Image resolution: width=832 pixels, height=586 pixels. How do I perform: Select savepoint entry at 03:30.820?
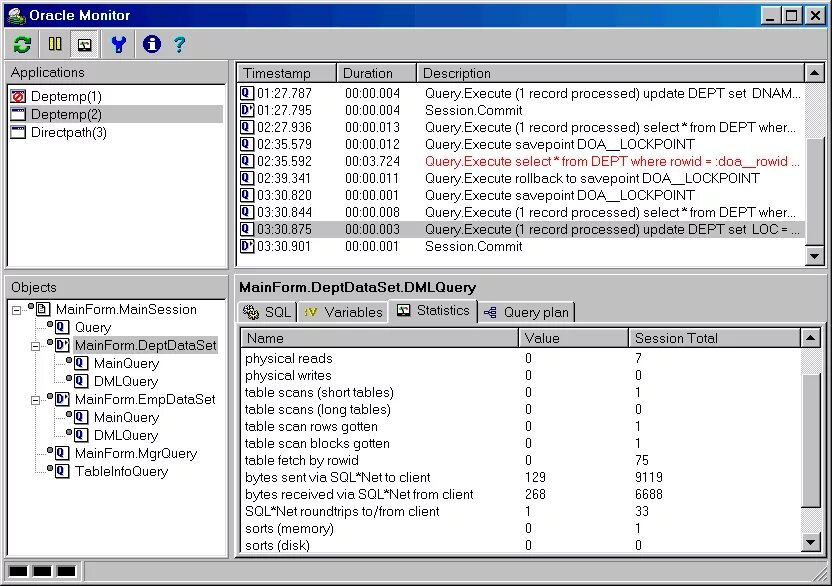point(521,195)
